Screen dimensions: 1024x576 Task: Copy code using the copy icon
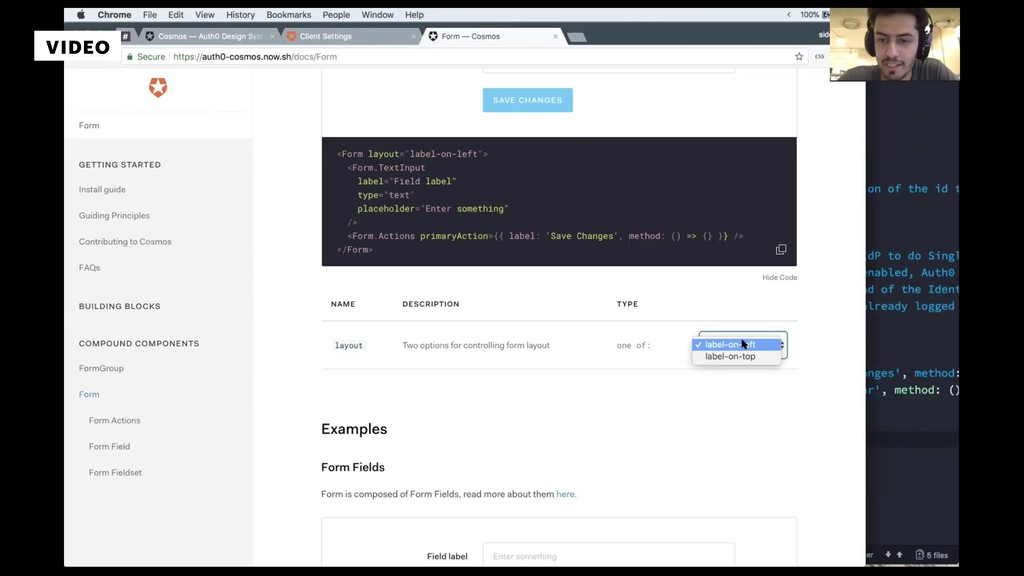tap(780, 249)
